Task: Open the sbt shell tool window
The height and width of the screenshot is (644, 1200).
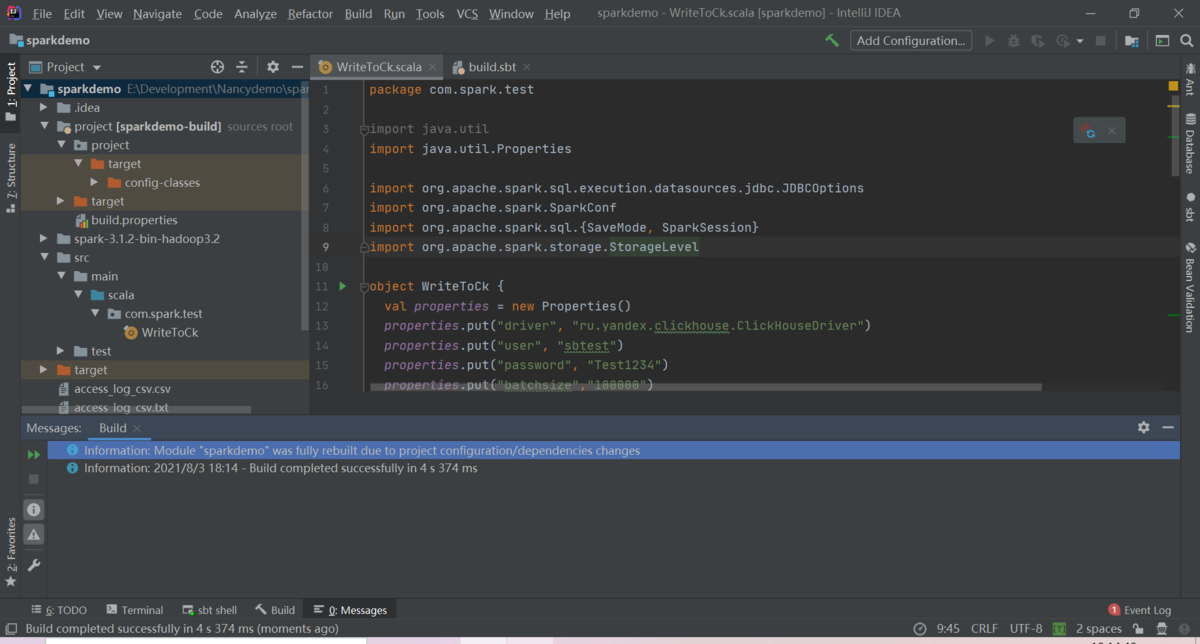Action: tap(210, 610)
